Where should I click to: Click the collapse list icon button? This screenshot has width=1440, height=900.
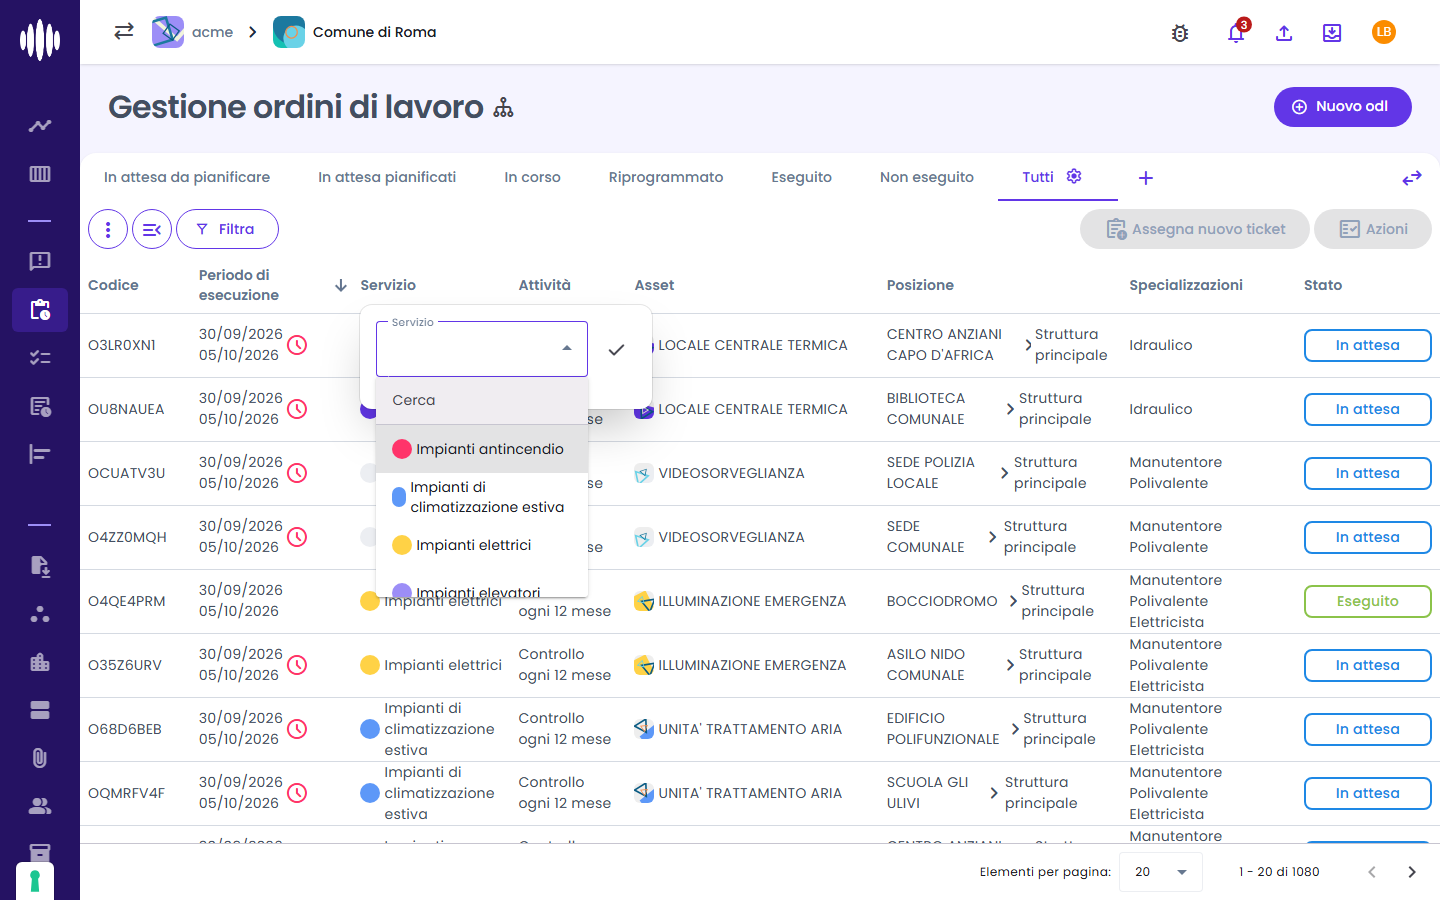coord(152,229)
